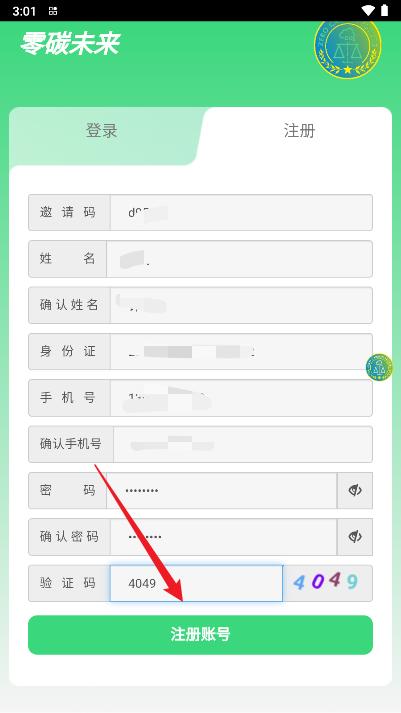Focus the 确认姓名 input field
The width and height of the screenshot is (401, 713).
241,305
